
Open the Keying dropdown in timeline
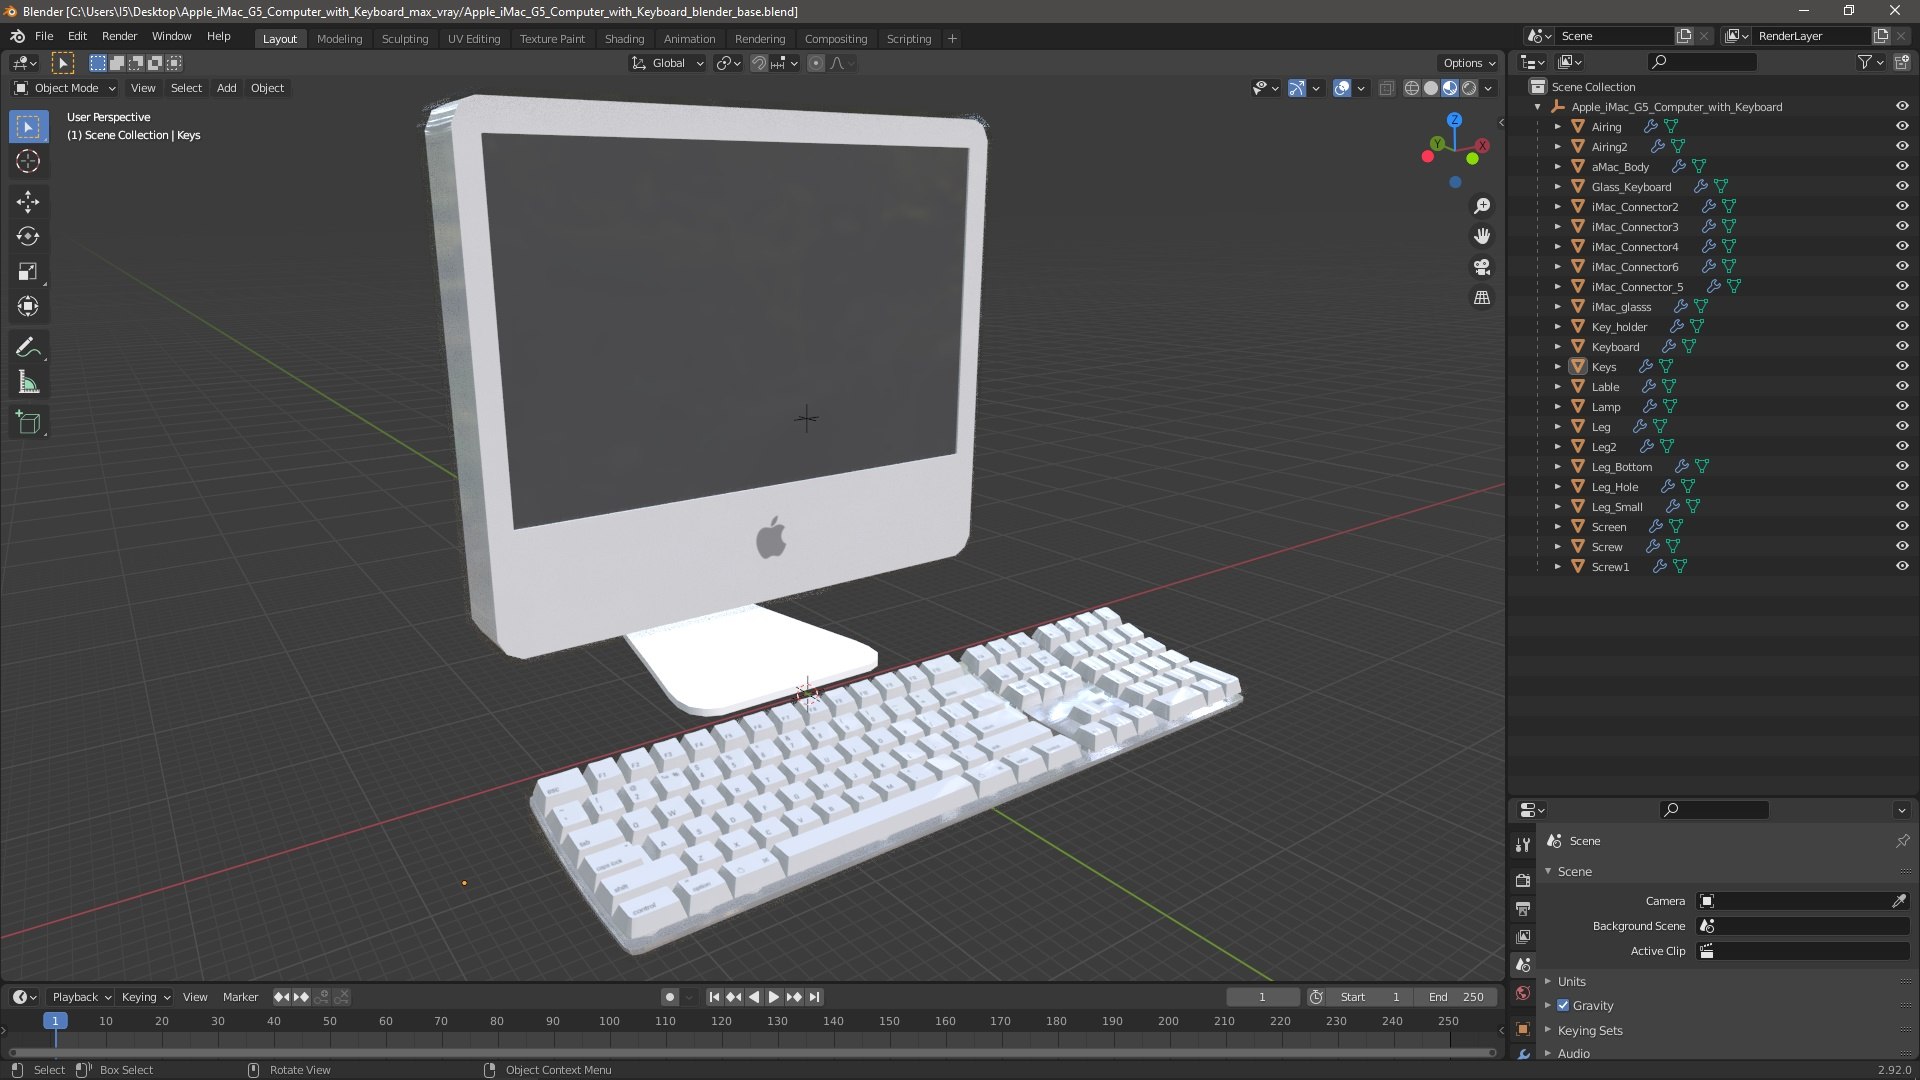(x=146, y=997)
